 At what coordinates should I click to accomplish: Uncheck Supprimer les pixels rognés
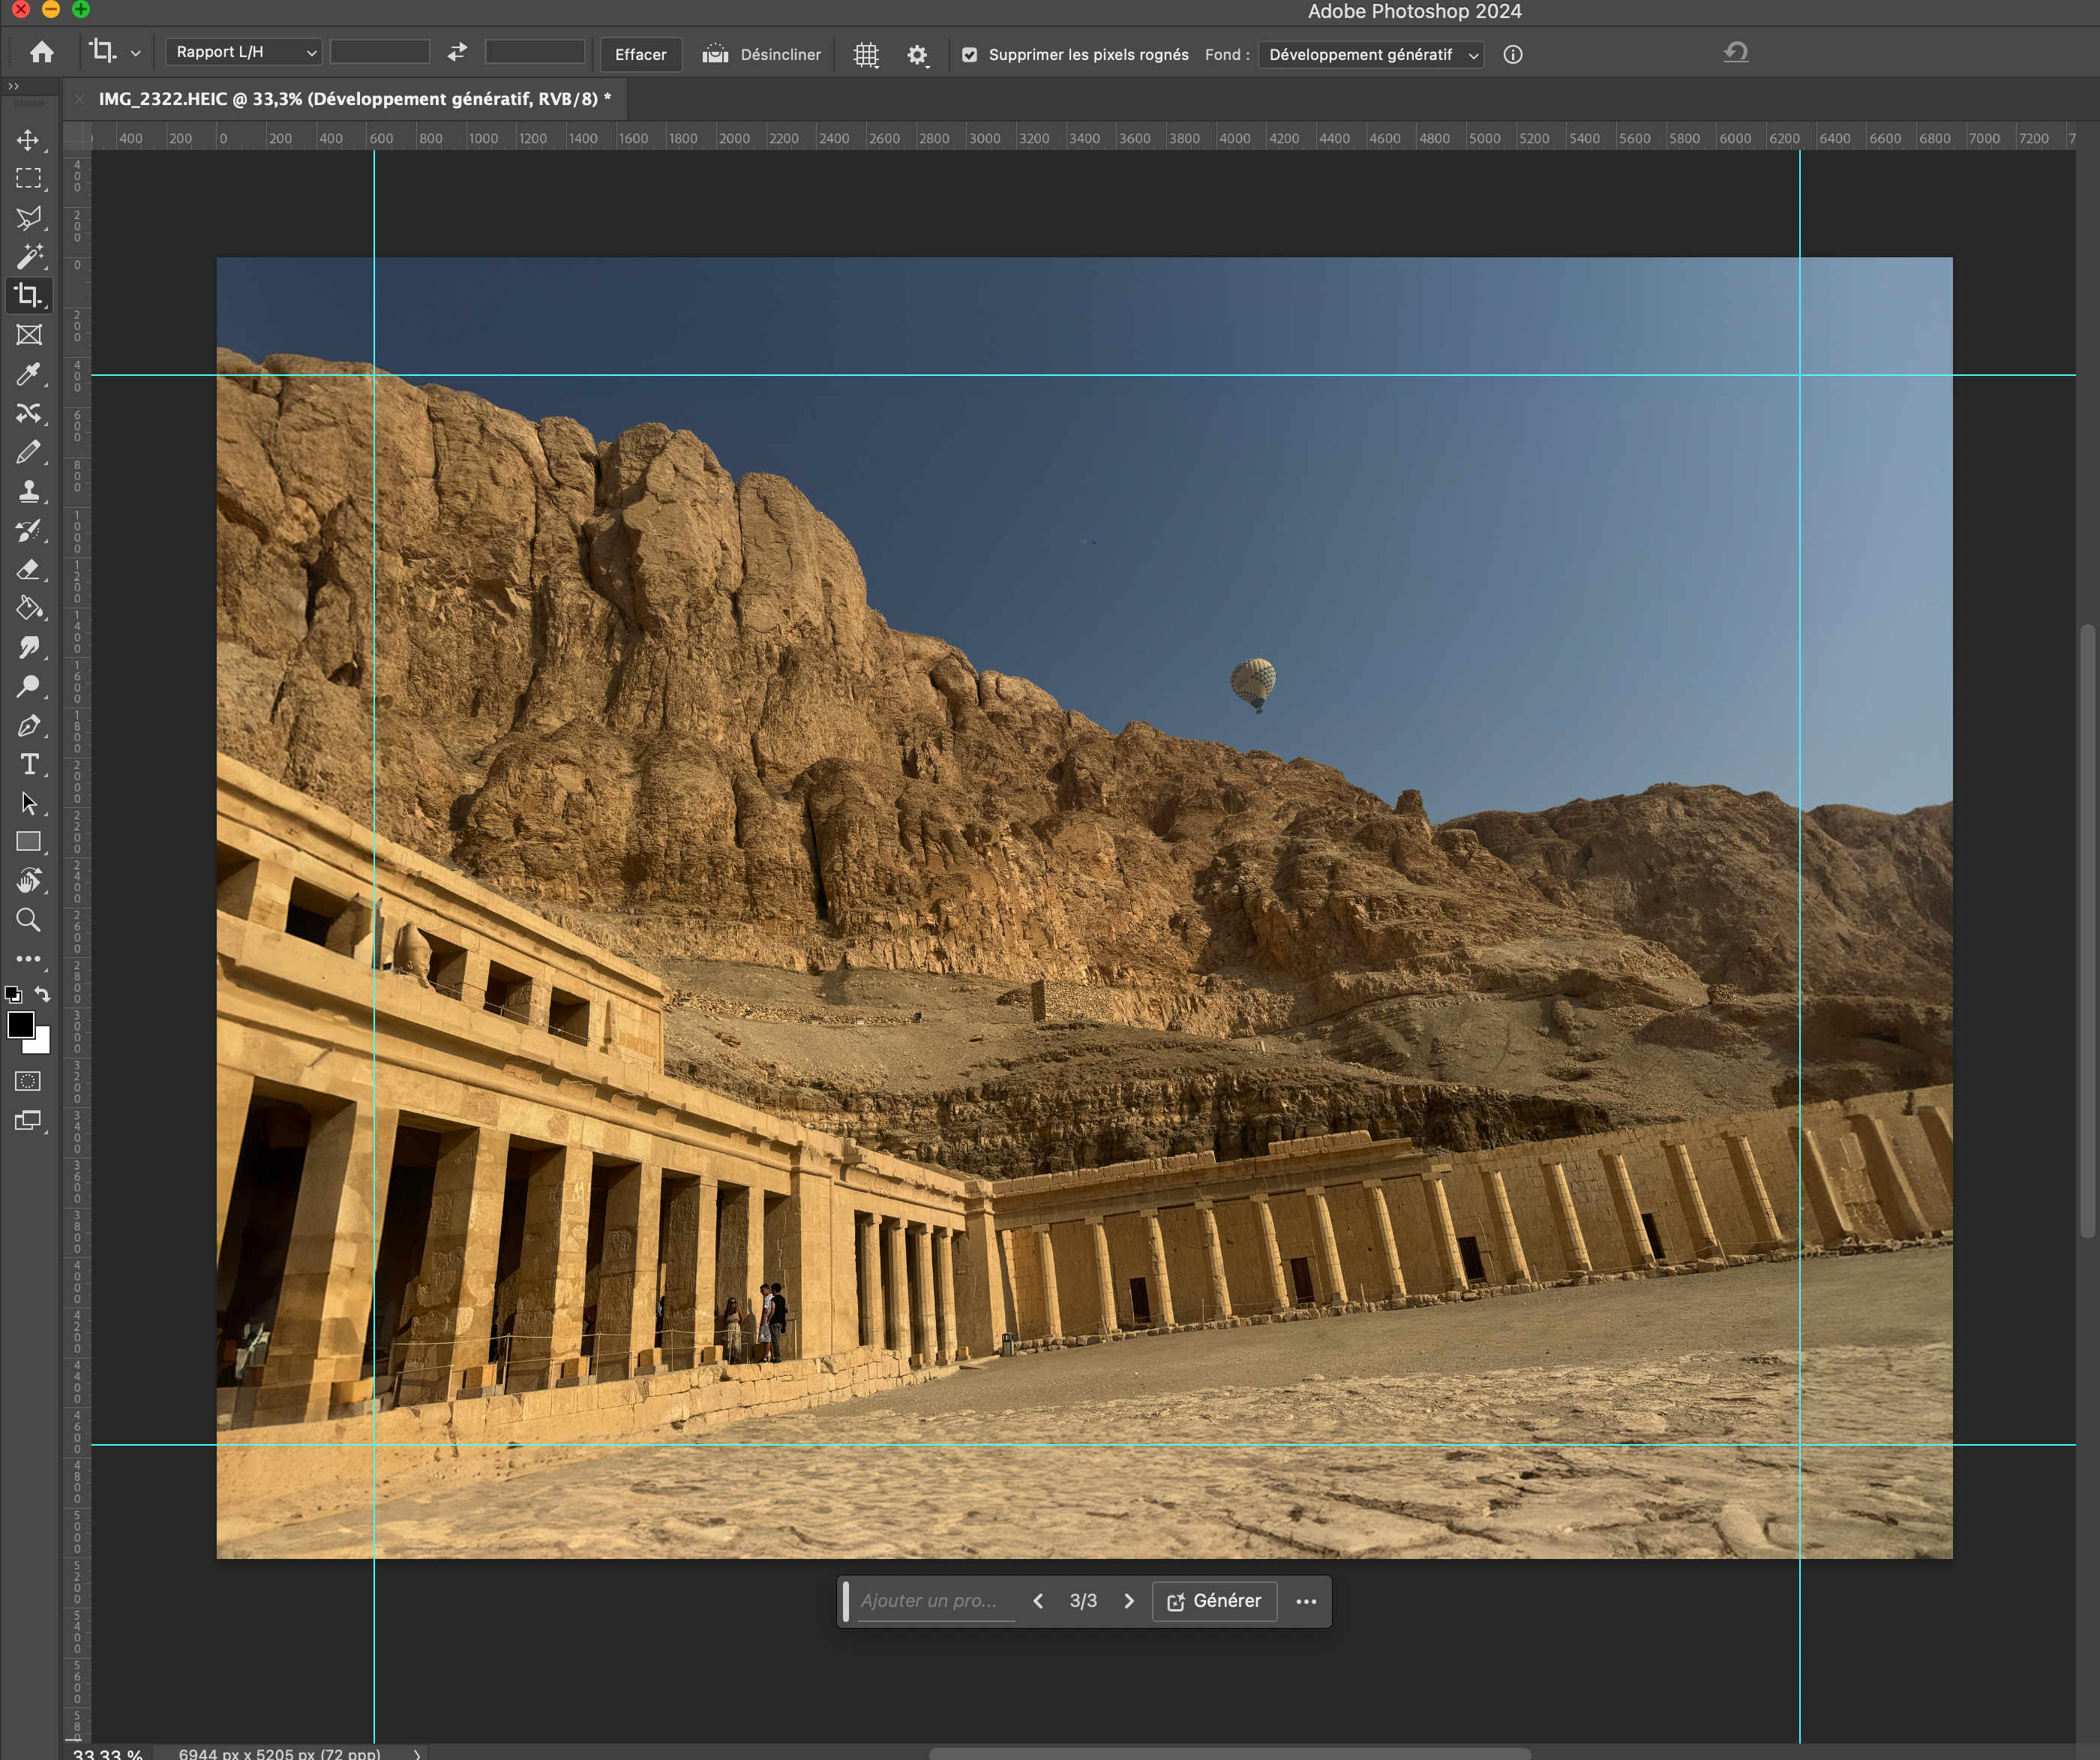pyautogui.click(x=969, y=55)
